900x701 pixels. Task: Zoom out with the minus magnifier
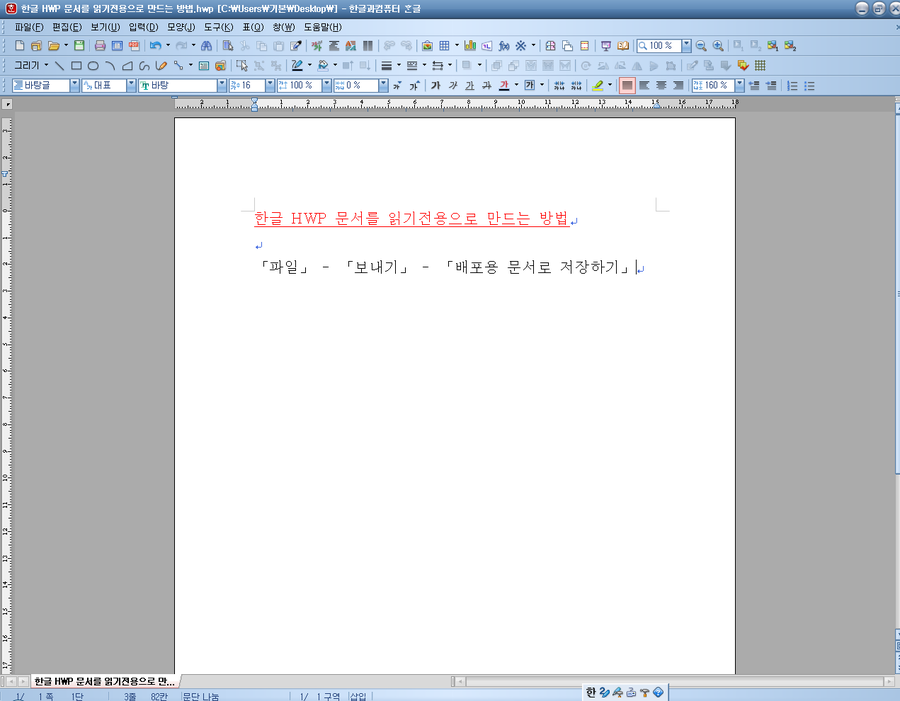click(701, 46)
